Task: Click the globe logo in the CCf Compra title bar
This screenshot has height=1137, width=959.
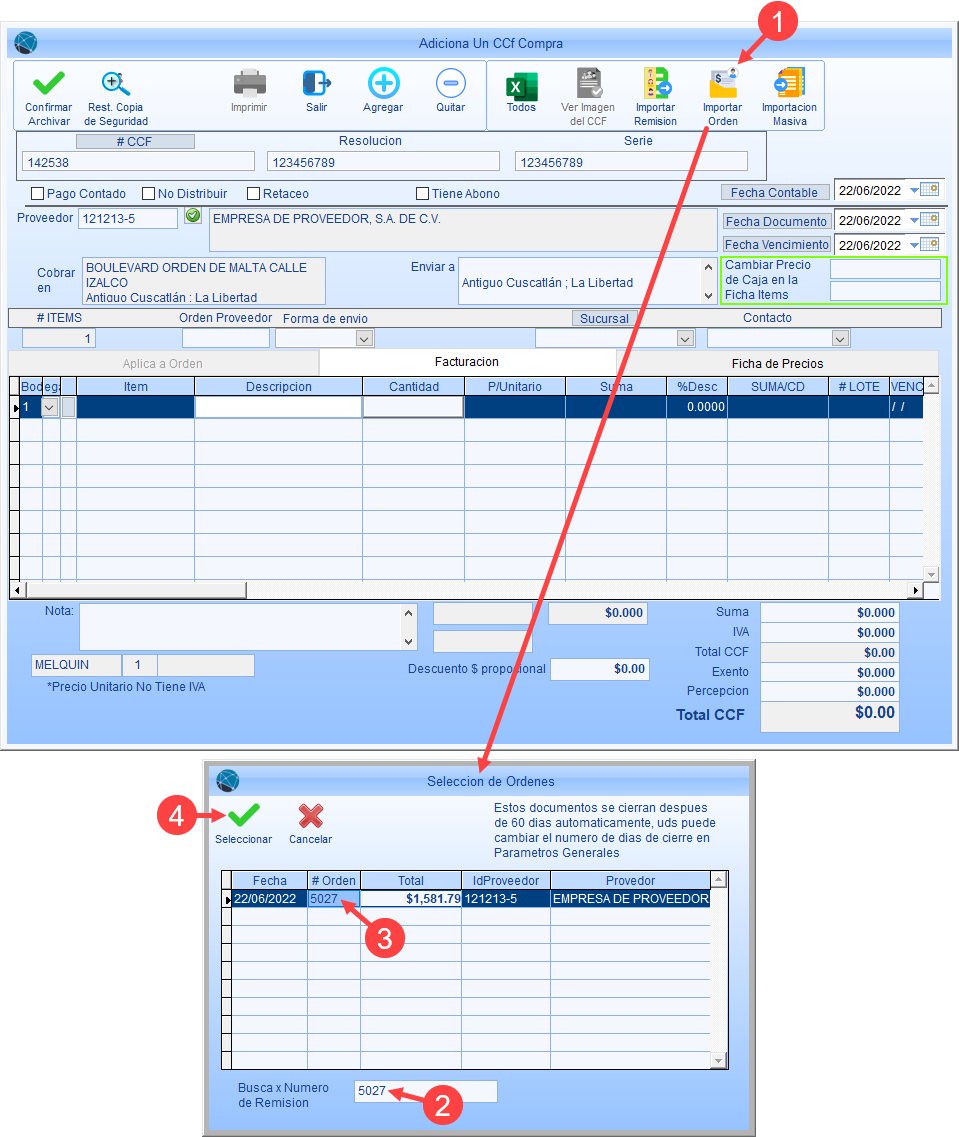Action: pos(25,43)
